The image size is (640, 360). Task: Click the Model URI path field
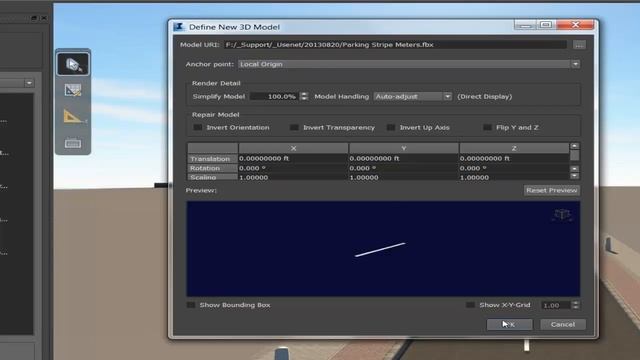point(395,45)
